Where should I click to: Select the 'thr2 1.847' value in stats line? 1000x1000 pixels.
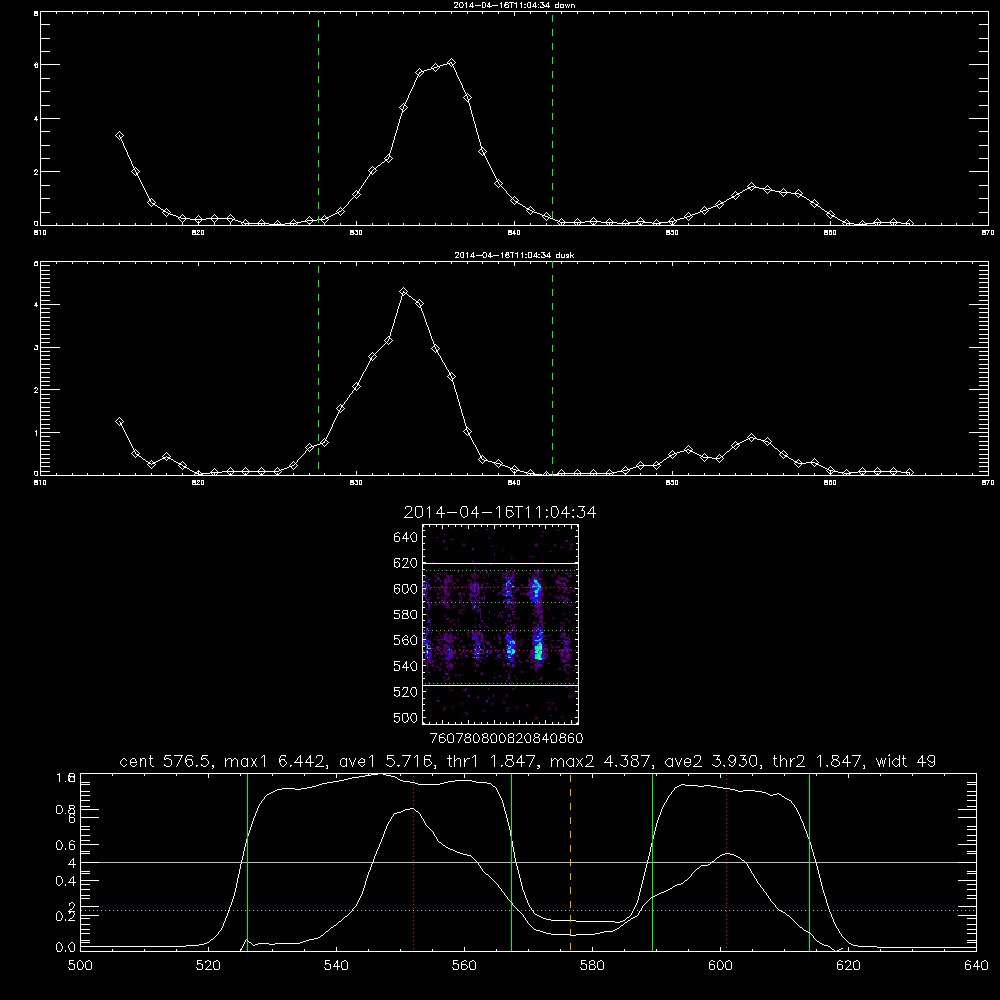click(x=820, y=761)
